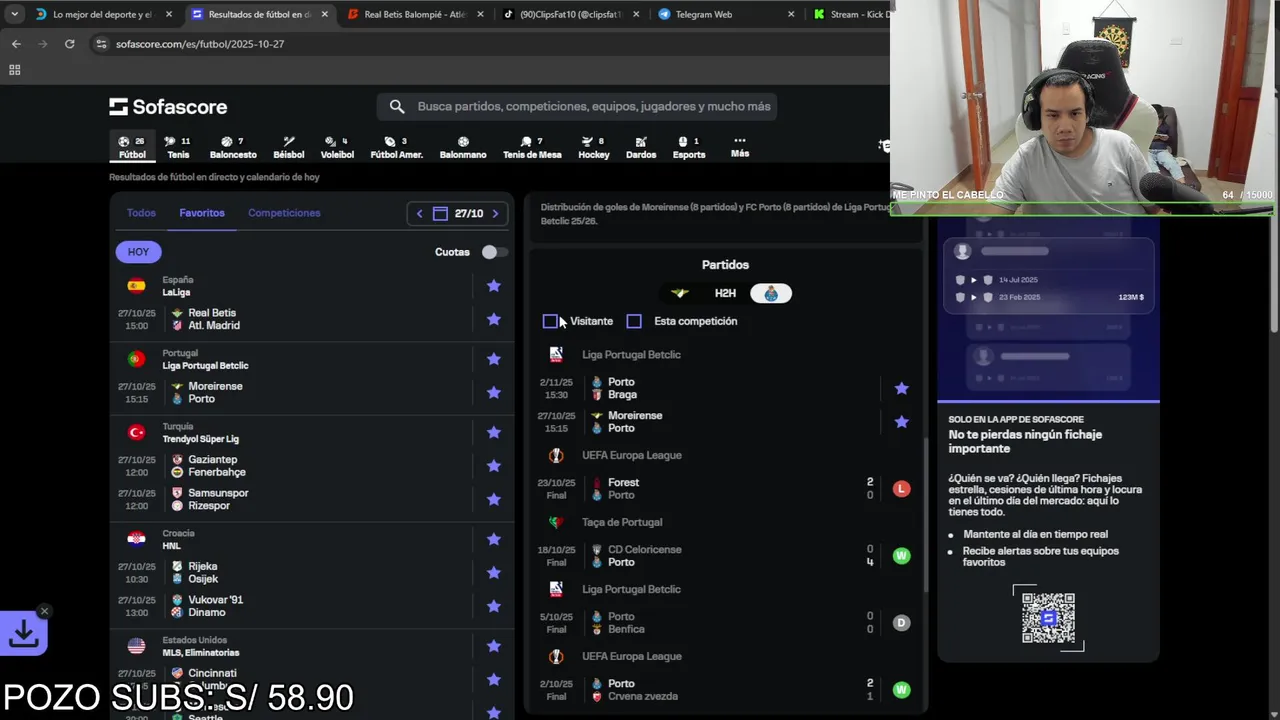Check the Visitante checkbox
The width and height of the screenshot is (1280, 720).
pyautogui.click(x=550, y=321)
